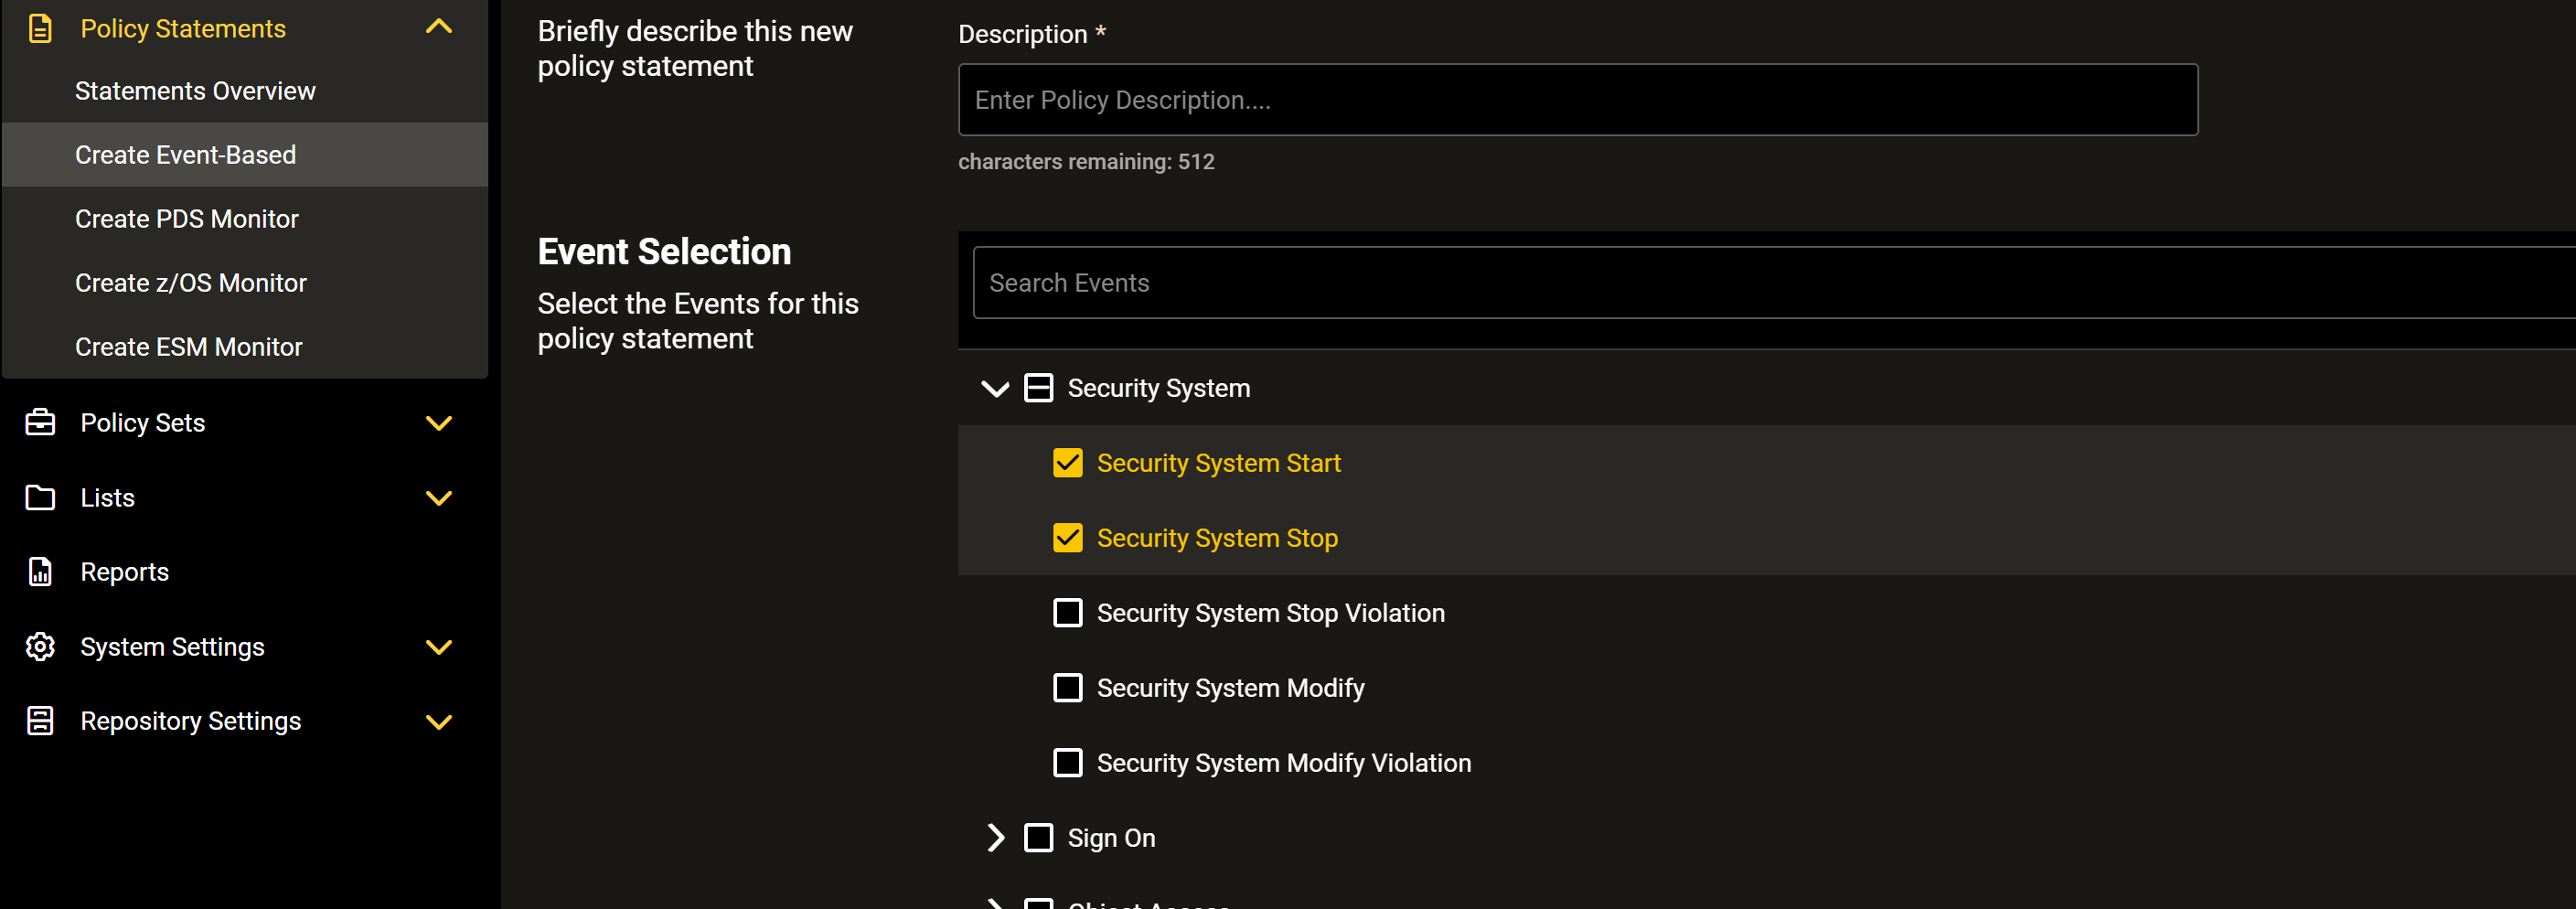The image size is (2576, 909).
Task: Check the Security System Modify checkbox
Action: tap(1067, 687)
